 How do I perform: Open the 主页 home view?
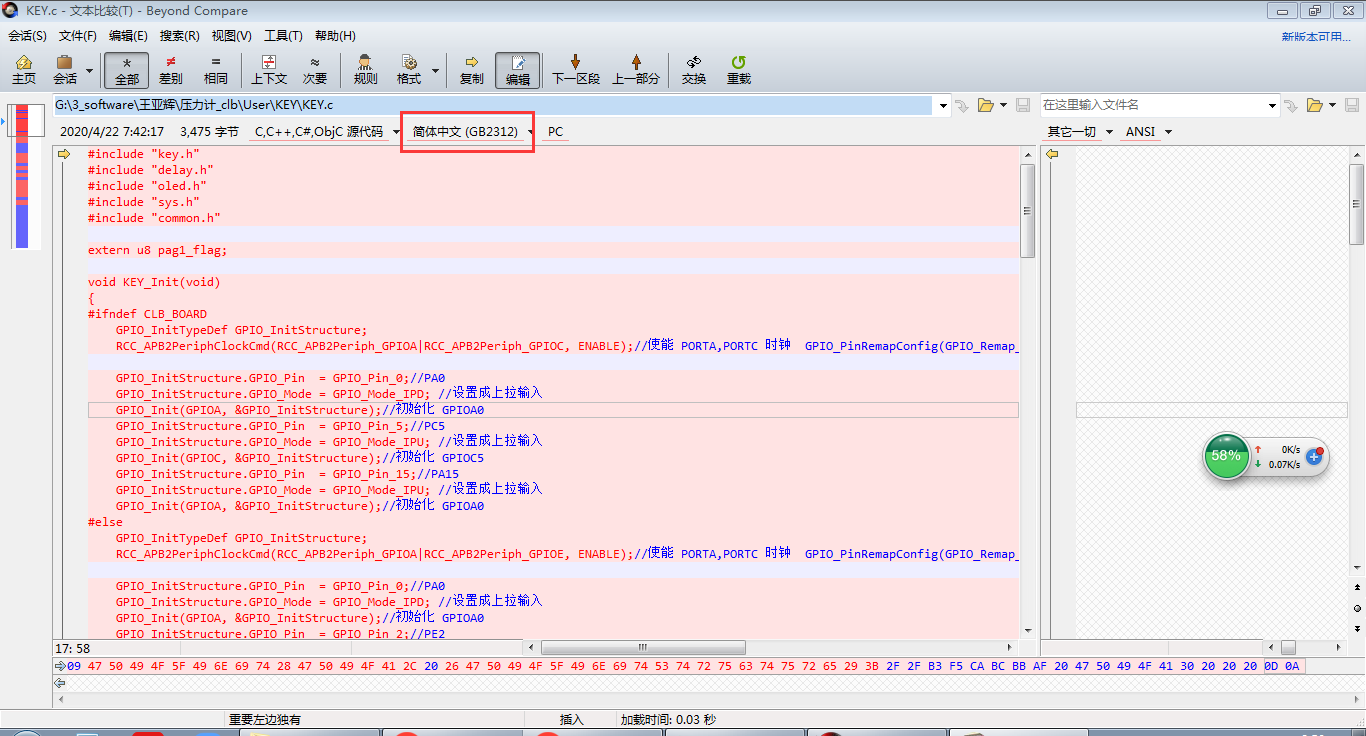[x=24, y=70]
